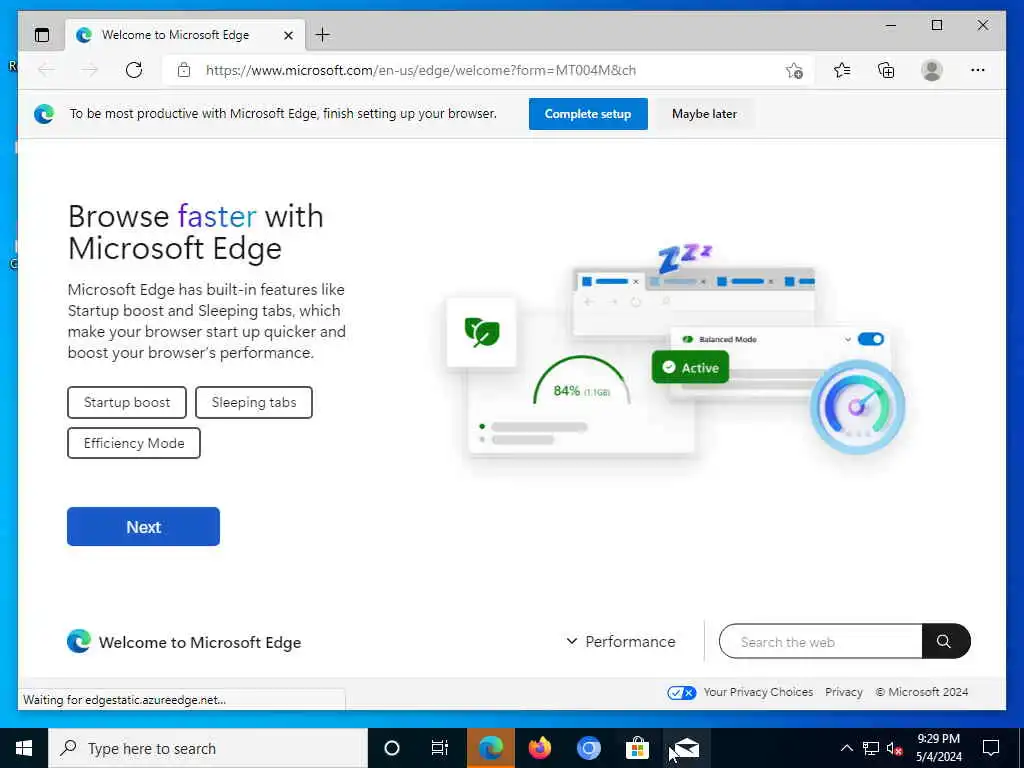Expand the Performance dropdown

620,641
